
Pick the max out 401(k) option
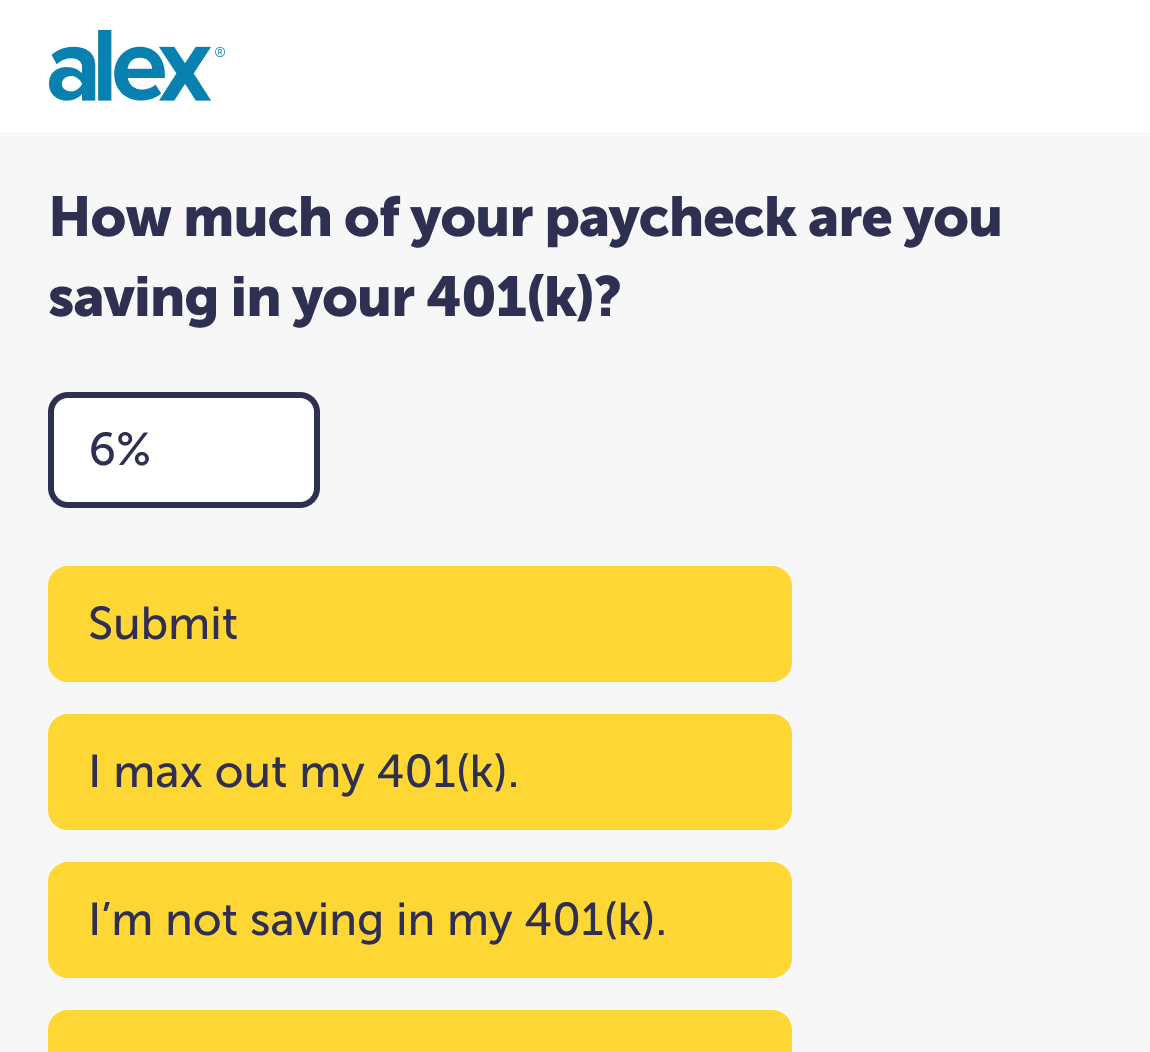point(420,772)
